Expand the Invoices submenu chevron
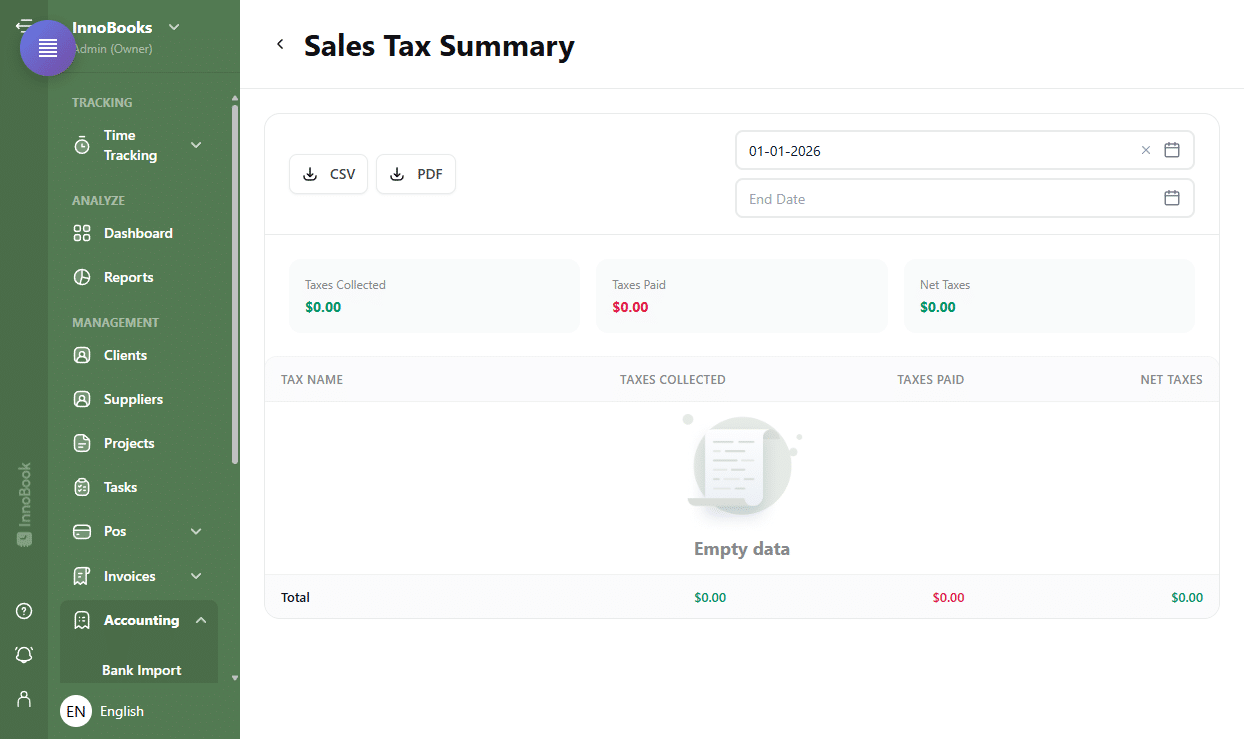Screen dimensions: 1244x739 point(196,576)
